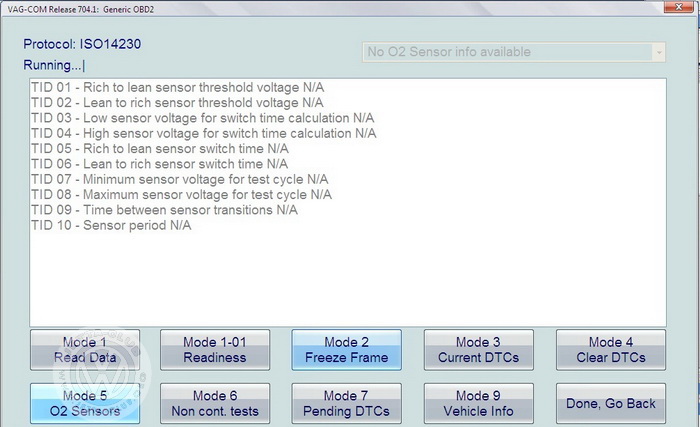Expand the O2 Sensor info dropdown

pos(659,52)
